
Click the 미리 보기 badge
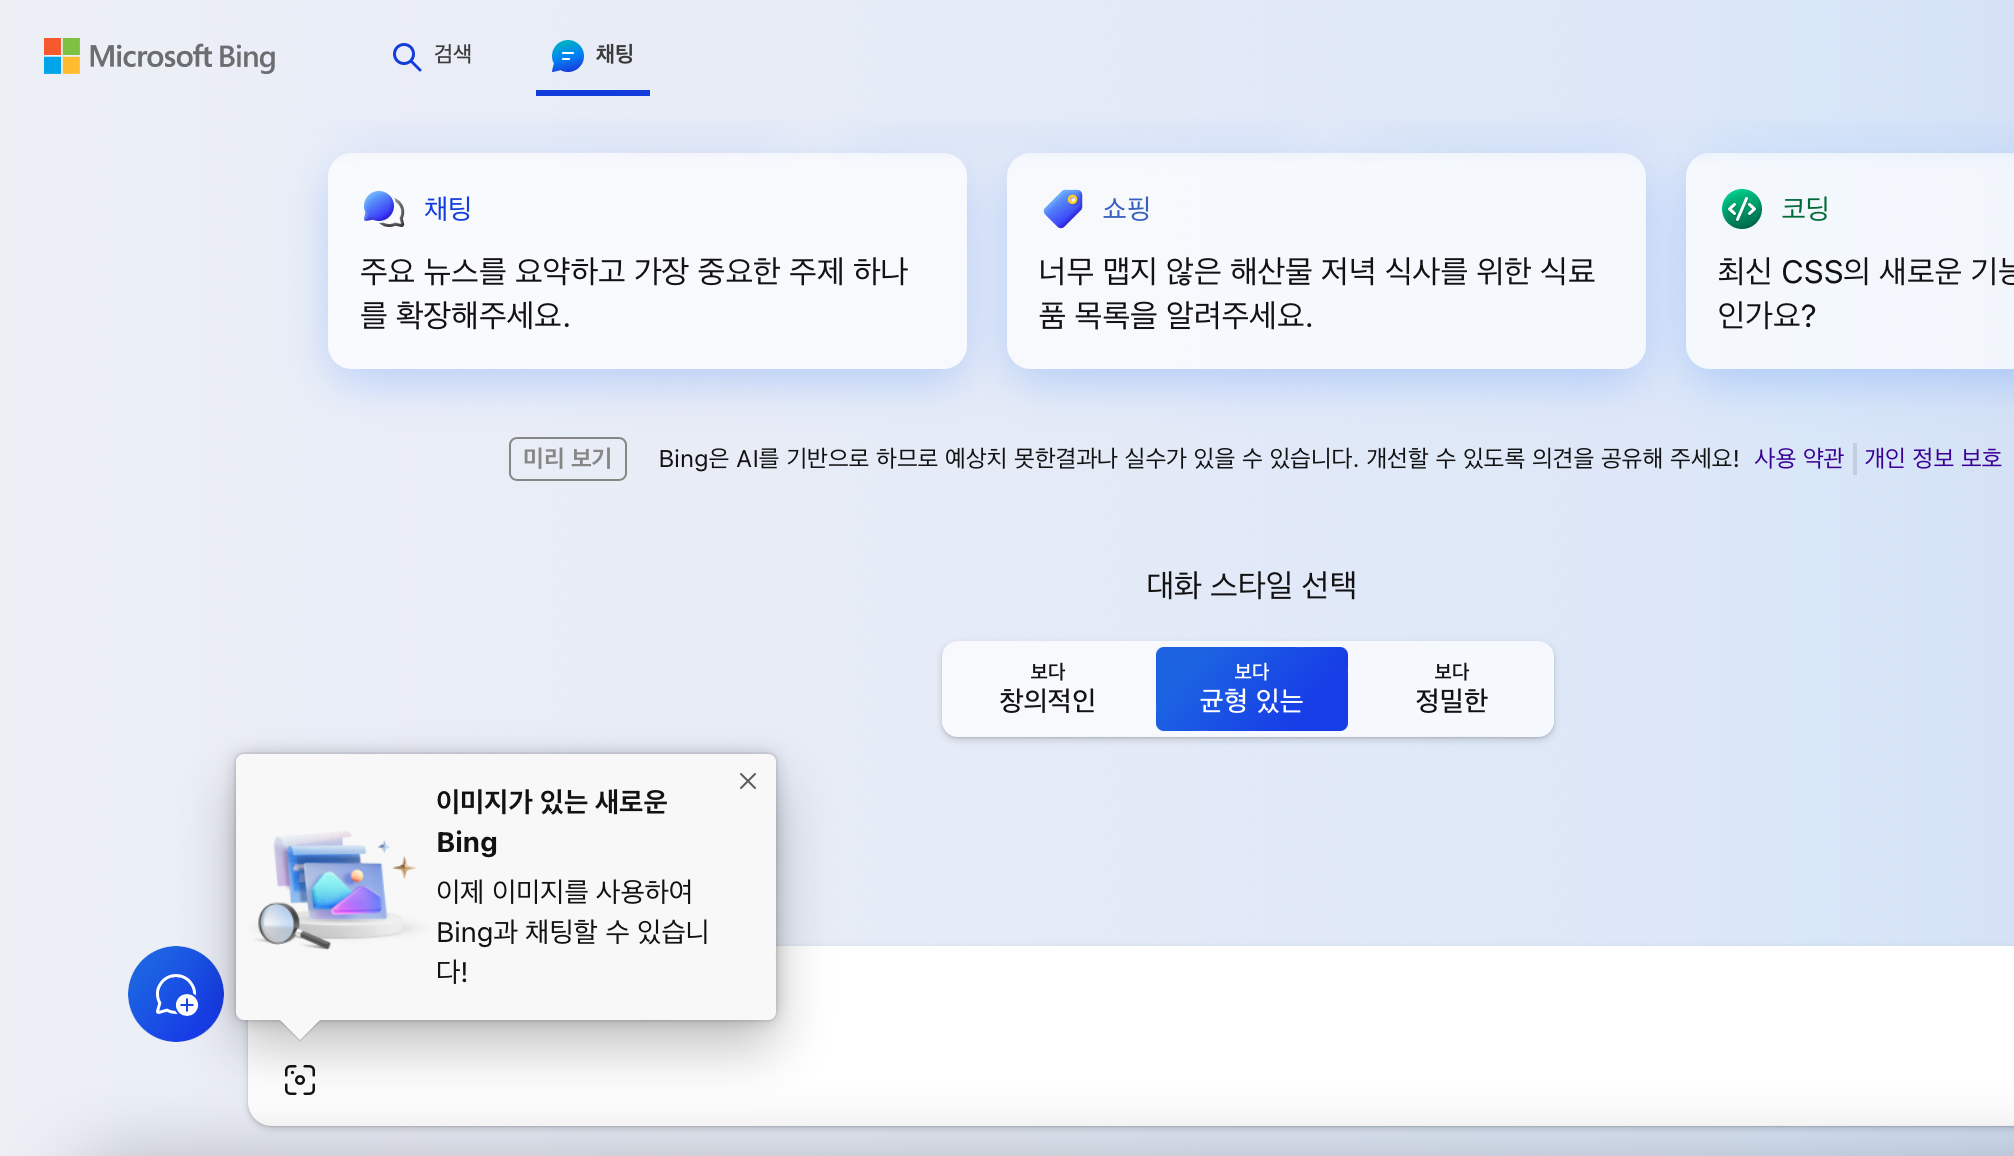[x=567, y=458]
